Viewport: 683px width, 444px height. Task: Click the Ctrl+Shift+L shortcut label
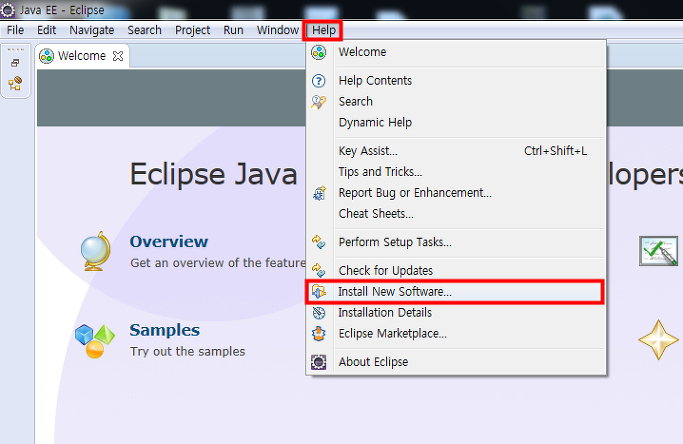pos(555,151)
